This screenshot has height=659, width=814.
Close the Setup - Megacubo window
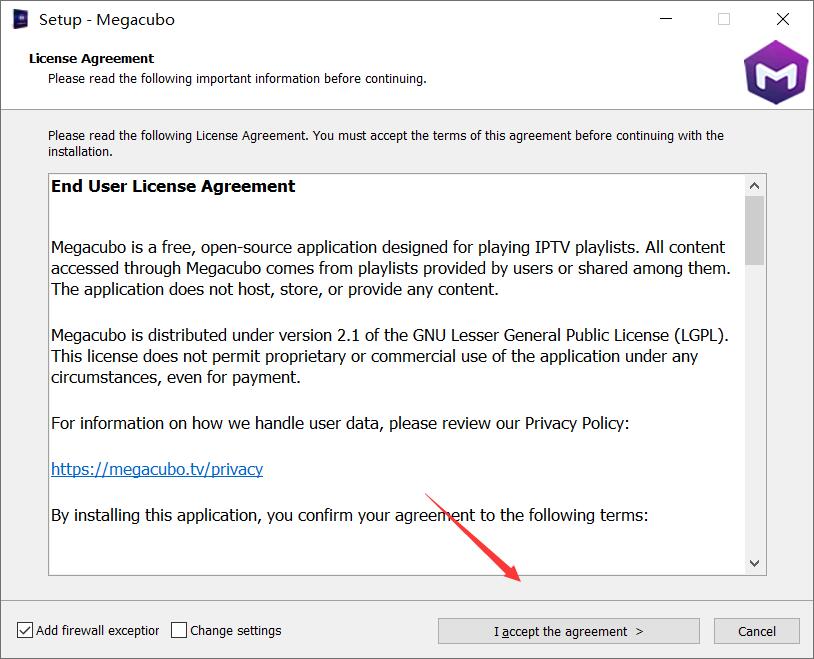point(783,19)
